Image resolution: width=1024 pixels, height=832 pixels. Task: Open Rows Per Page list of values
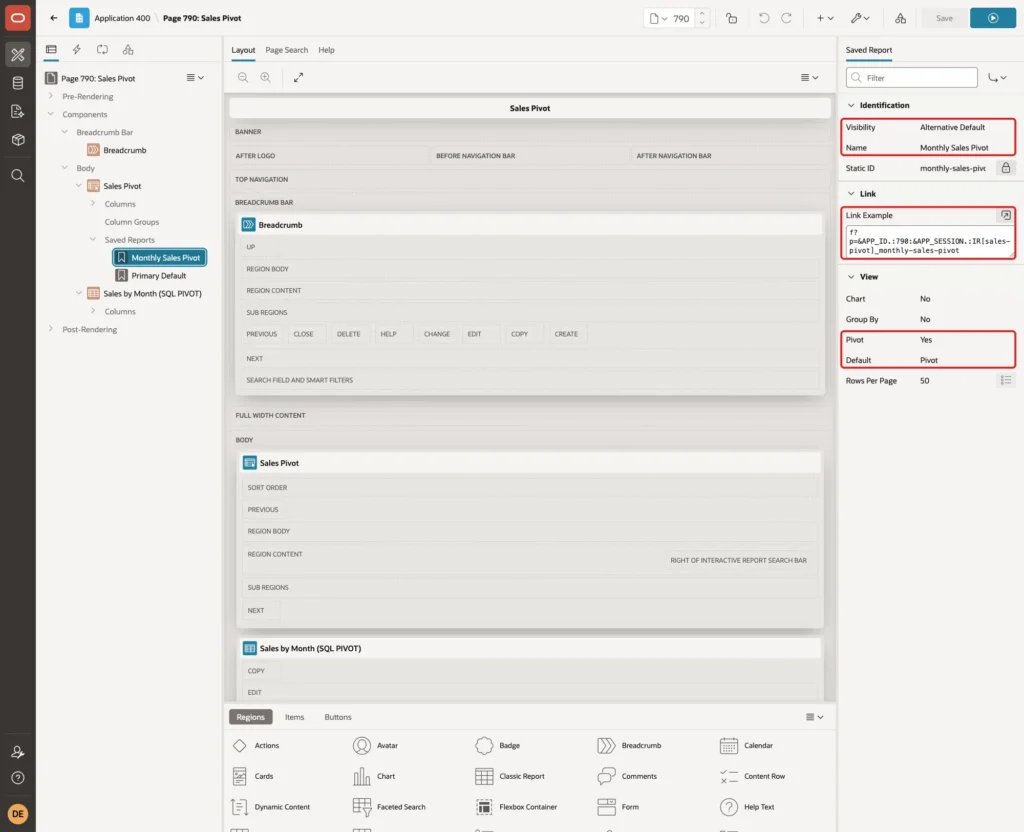click(x=1005, y=381)
